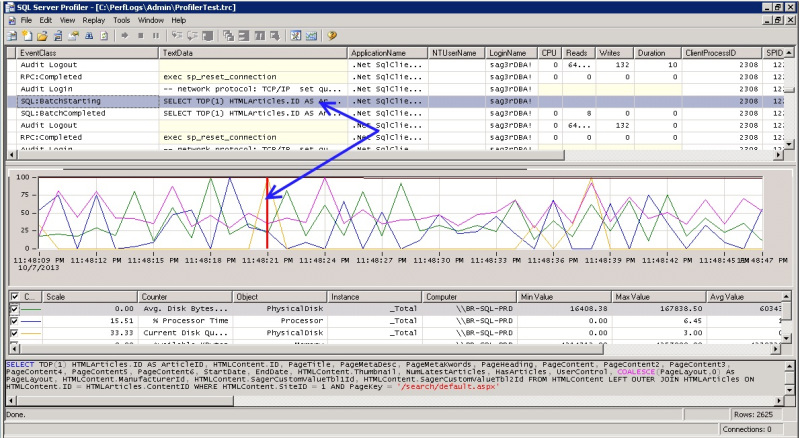Open the File menu
Image resolution: width=800 pixels, height=438 pixels.
pos(26,19)
